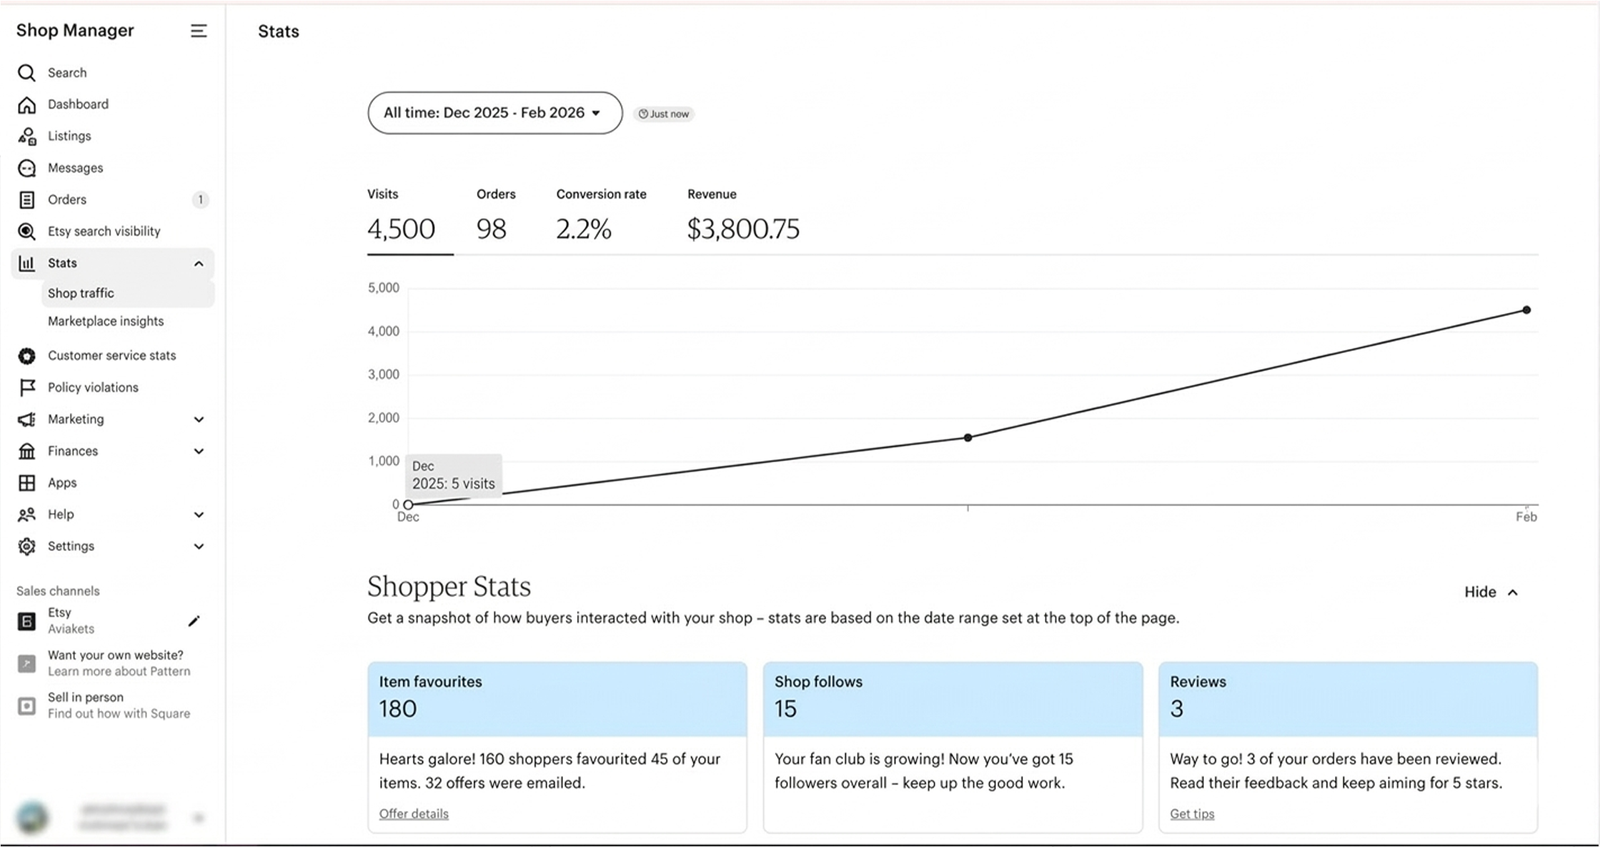Click the Etsy search visibility icon

click(x=27, y=231)
